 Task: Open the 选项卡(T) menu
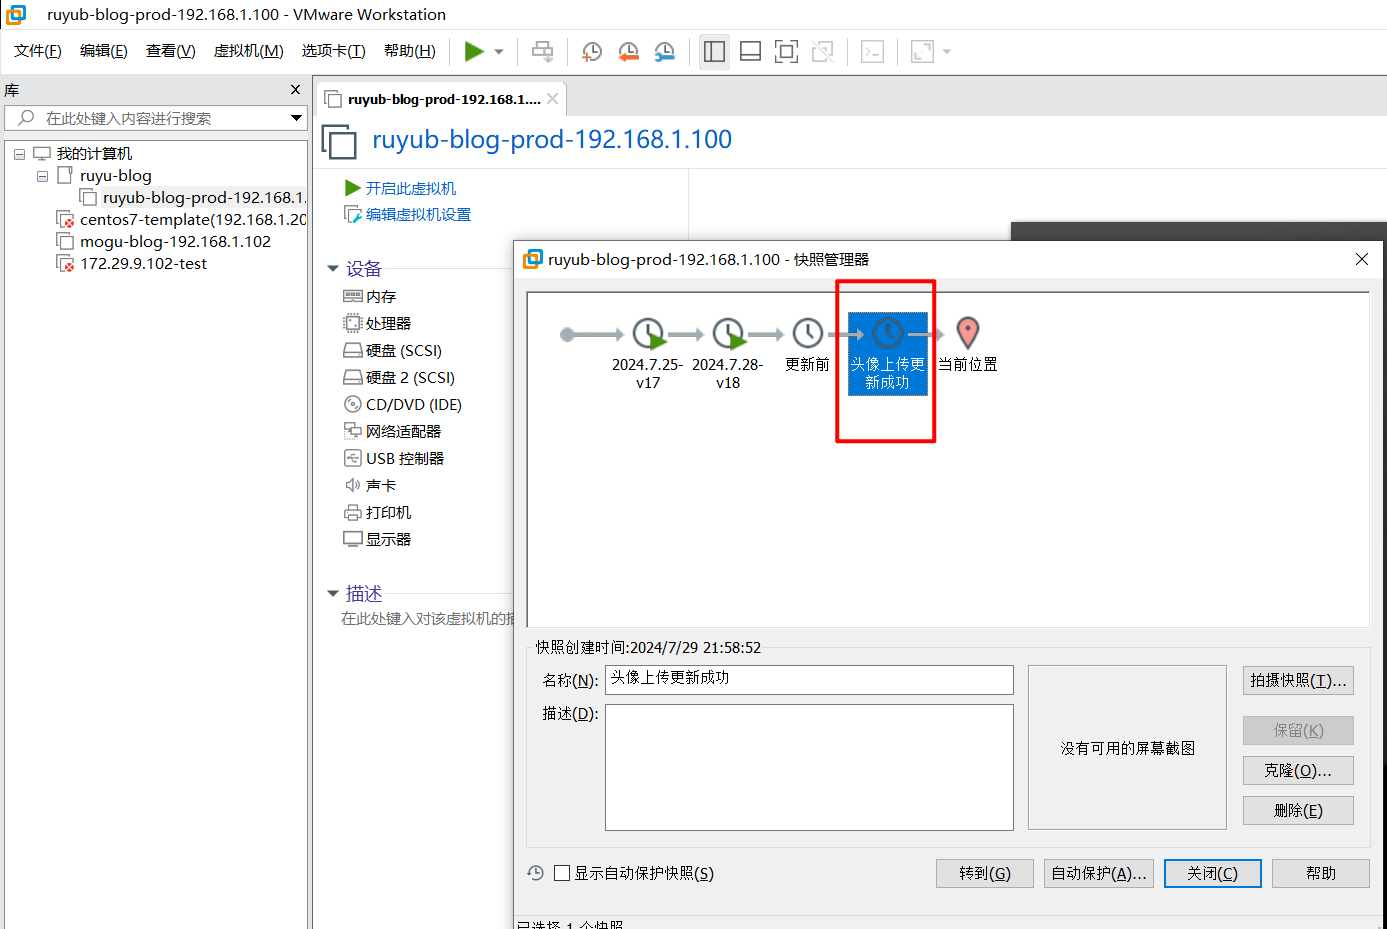334,51
